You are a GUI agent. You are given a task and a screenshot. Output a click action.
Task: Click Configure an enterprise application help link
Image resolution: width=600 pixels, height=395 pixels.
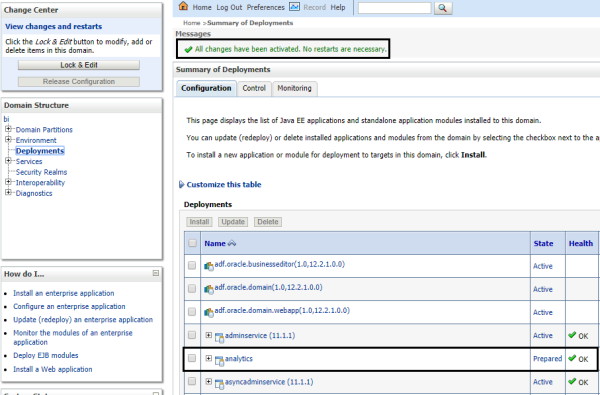coord(69,307)
